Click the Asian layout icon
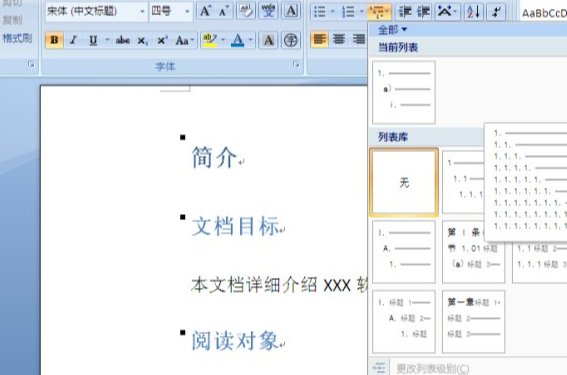567x375 pixels. pyautogui.click(x=447, y=12)
